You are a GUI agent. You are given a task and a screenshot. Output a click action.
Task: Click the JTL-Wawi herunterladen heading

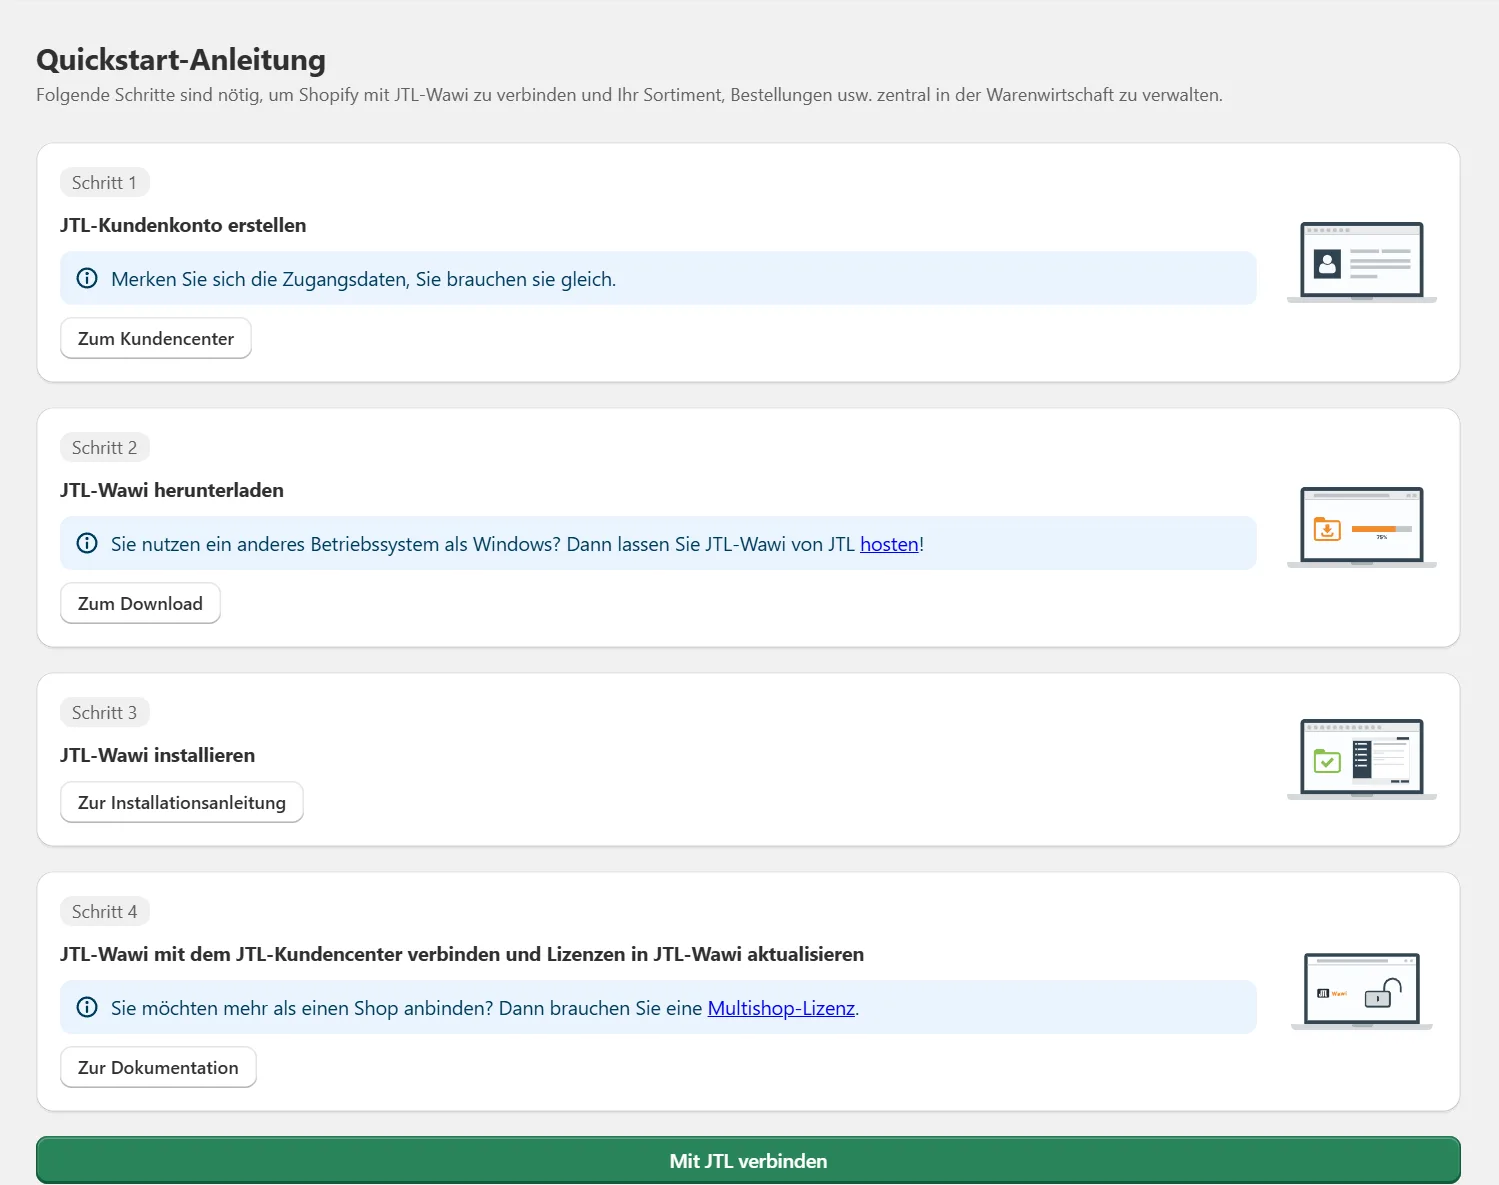click(172, 490)
